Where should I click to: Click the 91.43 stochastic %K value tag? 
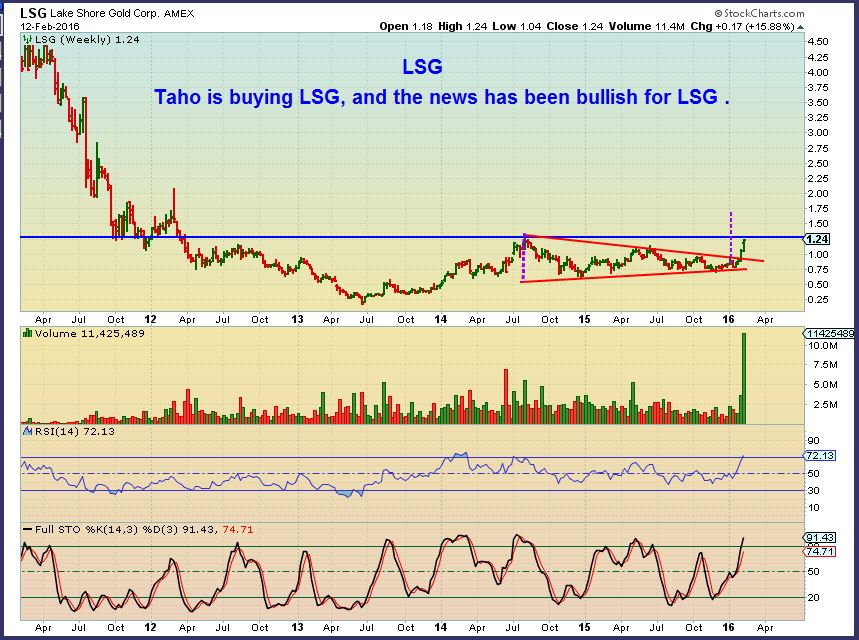[820, 538]
